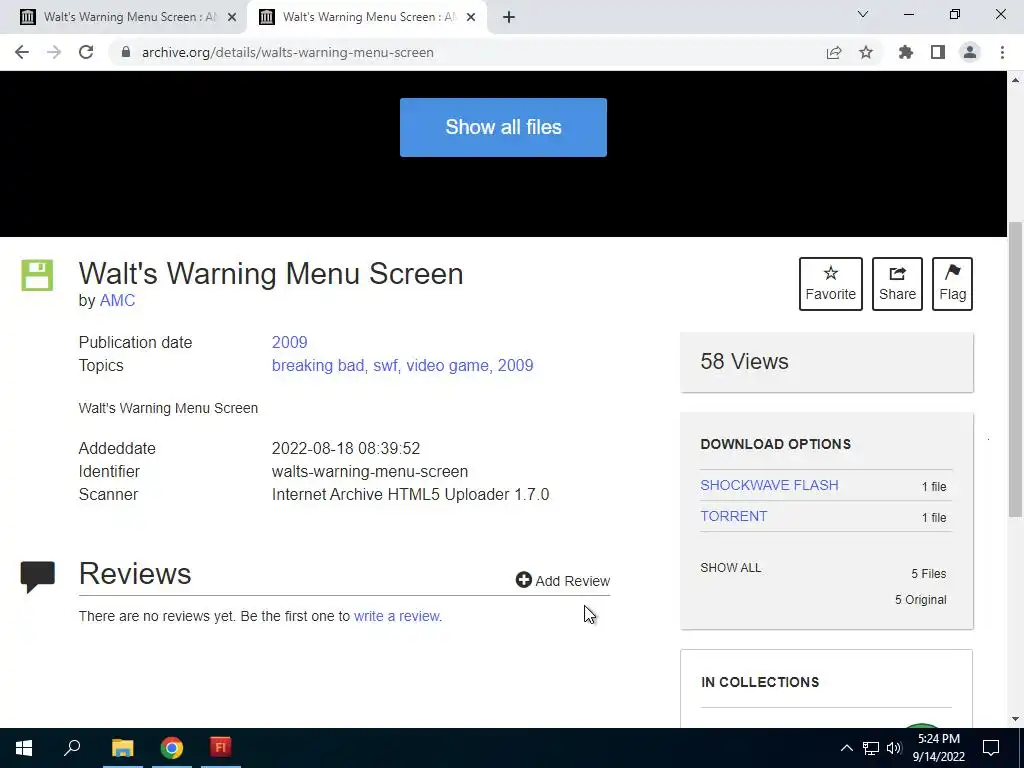The width and height of the screenshot is (1024, 768).
Task: Open the AMC creator link
Action: tap(118, 300)
